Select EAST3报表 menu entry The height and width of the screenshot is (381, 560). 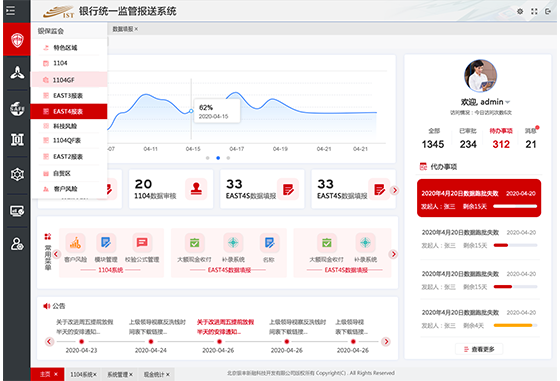(x=69, y=95)
